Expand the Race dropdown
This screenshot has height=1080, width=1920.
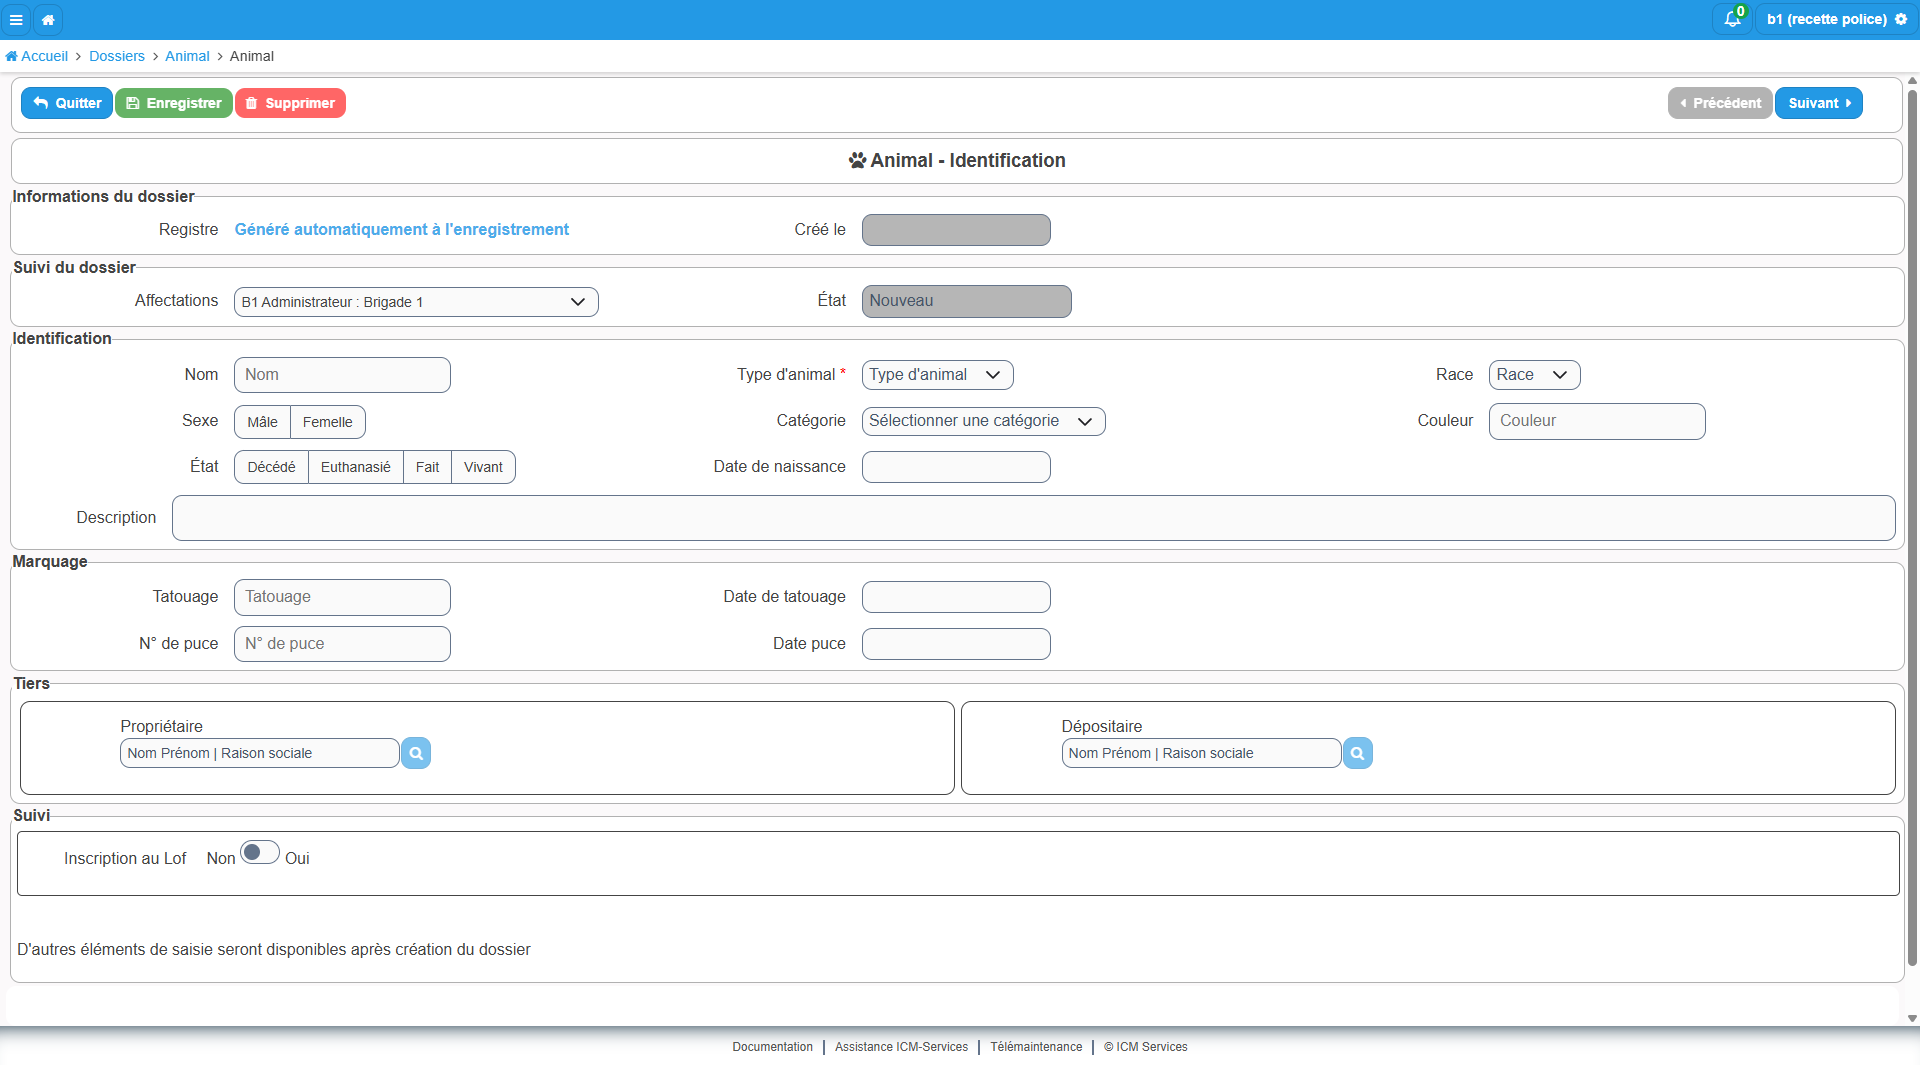tap(1534, 375)
